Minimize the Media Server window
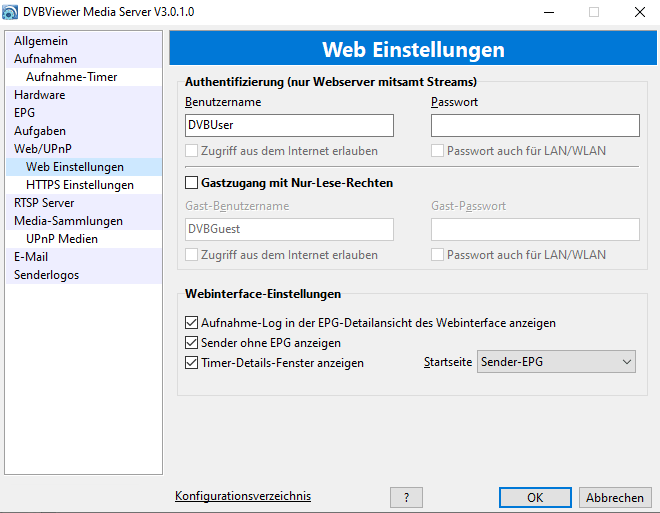 (x=549, y=12)
